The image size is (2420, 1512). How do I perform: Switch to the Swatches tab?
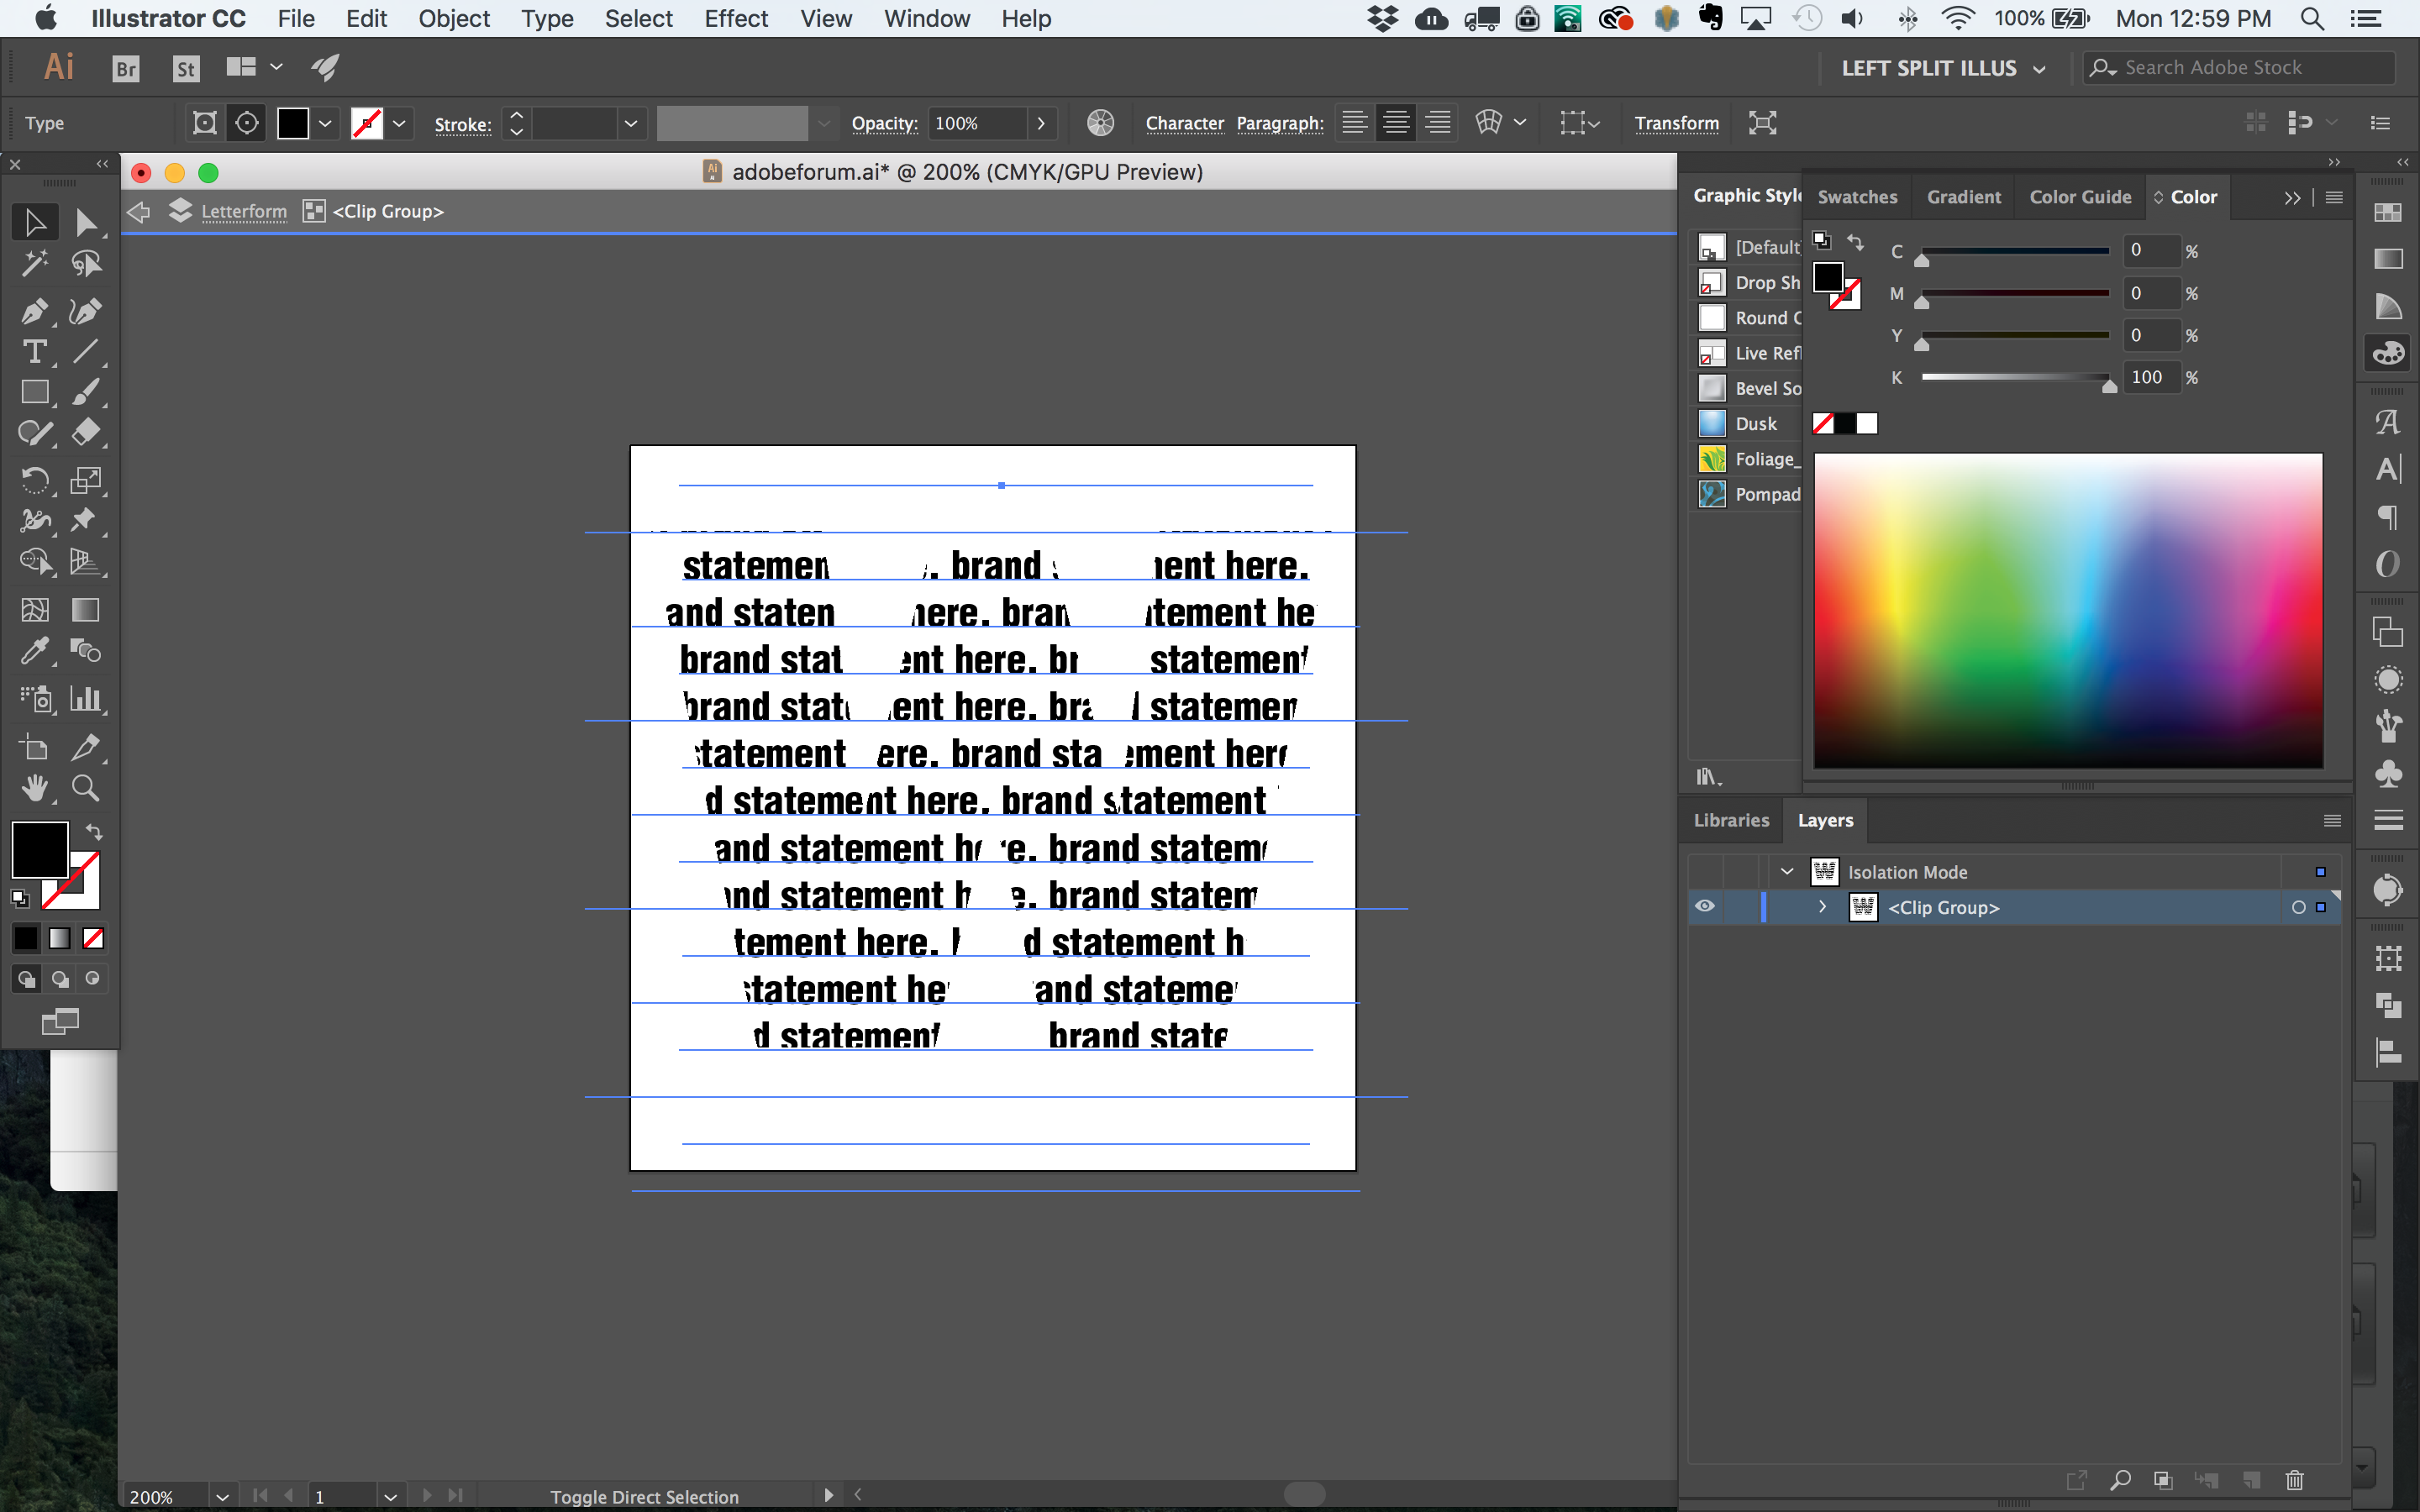(x=1855, y=195)
